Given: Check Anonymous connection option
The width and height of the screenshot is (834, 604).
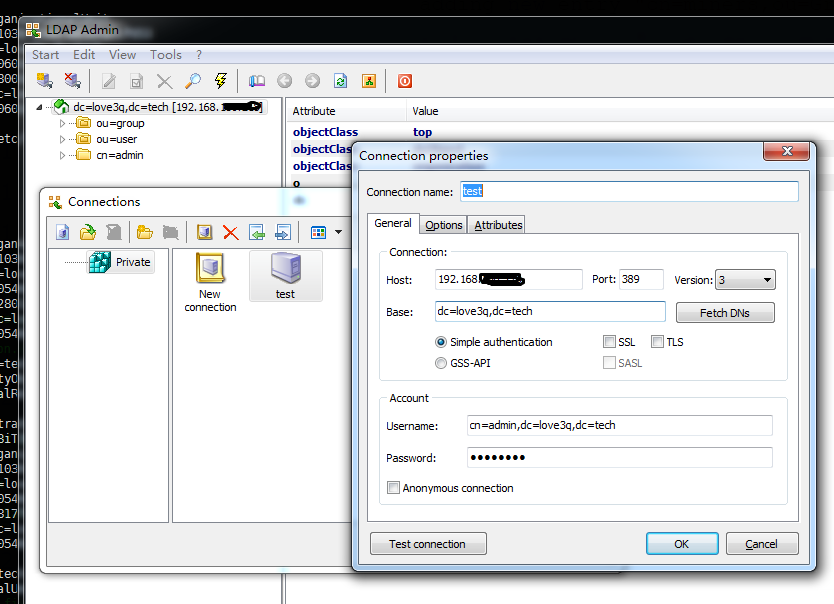Looking at the screenshot, I should click(394, 488).
